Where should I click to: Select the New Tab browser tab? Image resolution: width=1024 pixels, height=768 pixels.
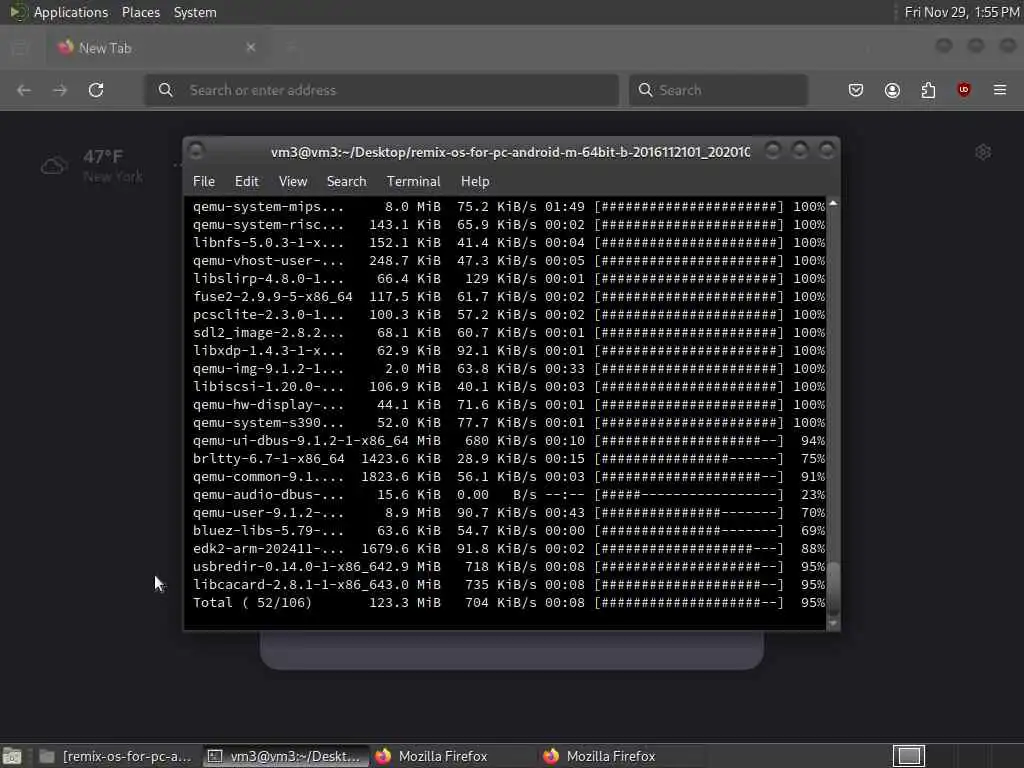(x=157, y=48)
